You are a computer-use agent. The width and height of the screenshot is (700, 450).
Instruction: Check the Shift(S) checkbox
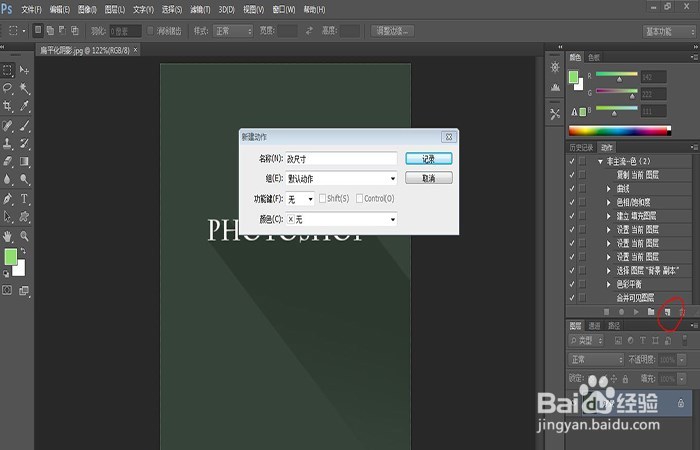coord(322,199)
